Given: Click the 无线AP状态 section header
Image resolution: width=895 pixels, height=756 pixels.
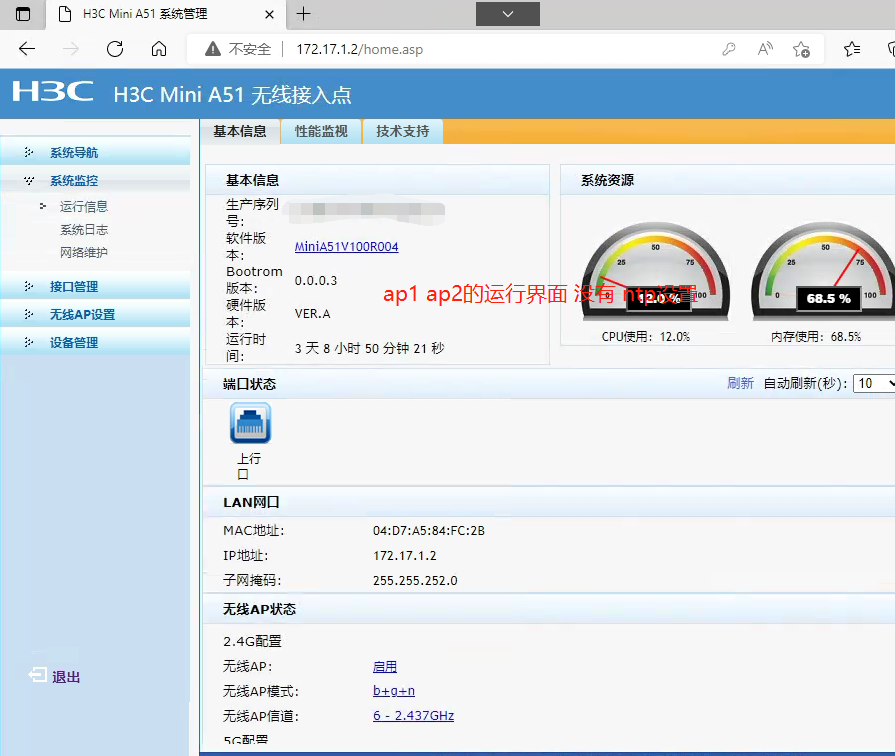Looking at the screenshot, I should [260, 609].
